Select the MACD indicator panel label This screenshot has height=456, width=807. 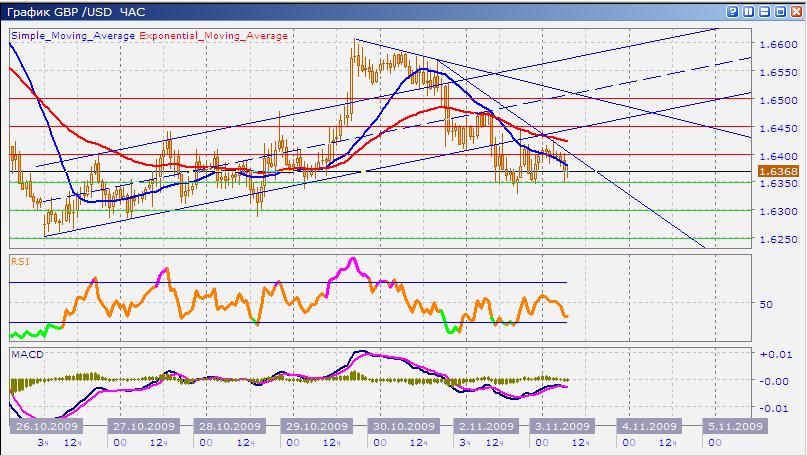pos(24,353)
